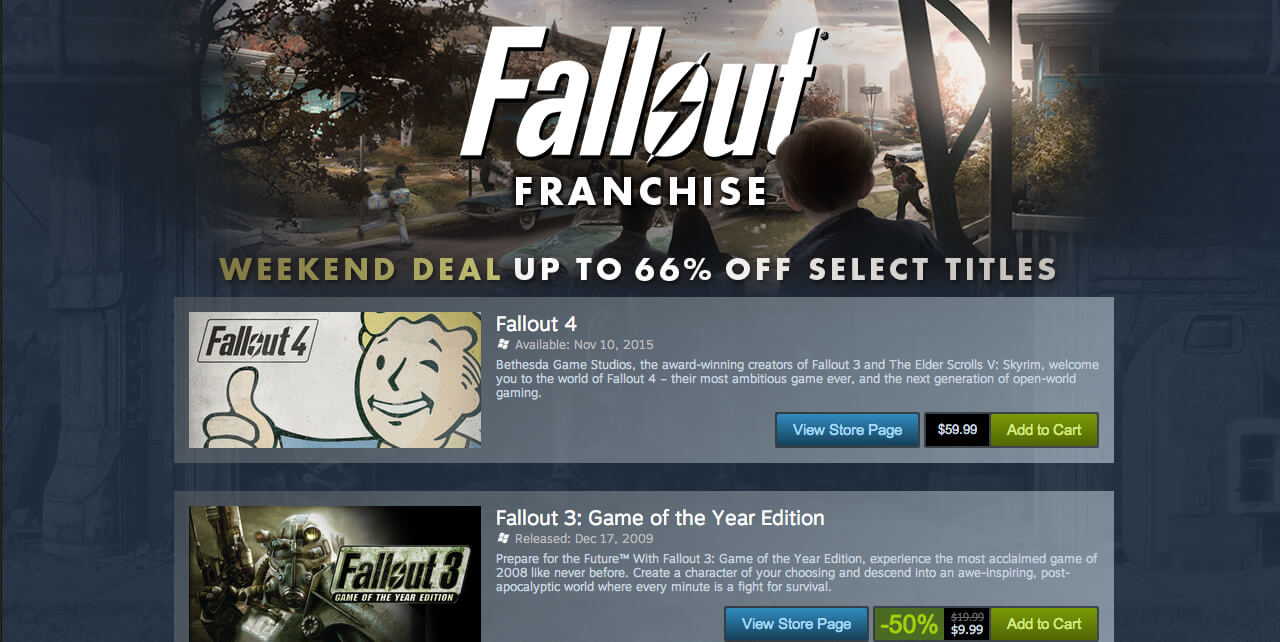Screen dimensions: 1280x642
Task: Add Fallout 4 to the cart
Action: [x=1044, y=430]
